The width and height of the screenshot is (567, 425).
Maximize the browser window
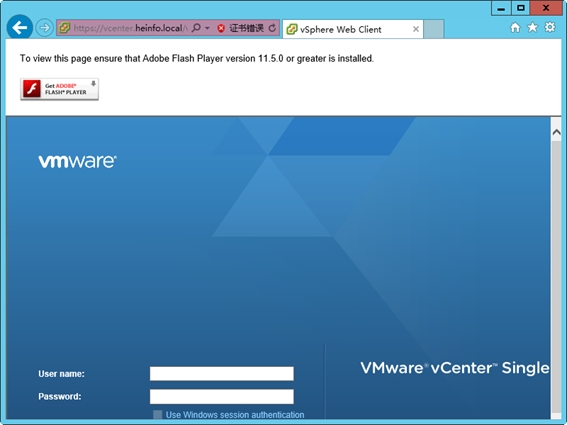[520, 8]
